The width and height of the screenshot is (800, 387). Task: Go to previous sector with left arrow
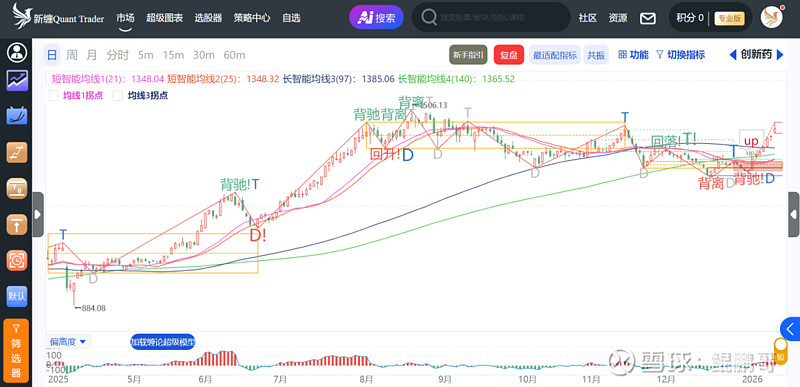click(733, 55)
